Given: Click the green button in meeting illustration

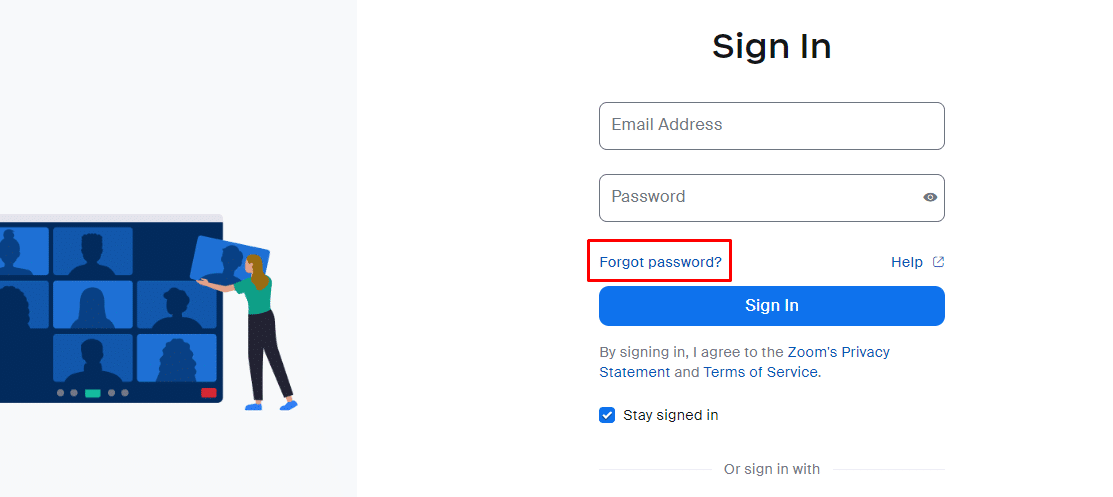Looking at the screenshot, I should point(93,393).
